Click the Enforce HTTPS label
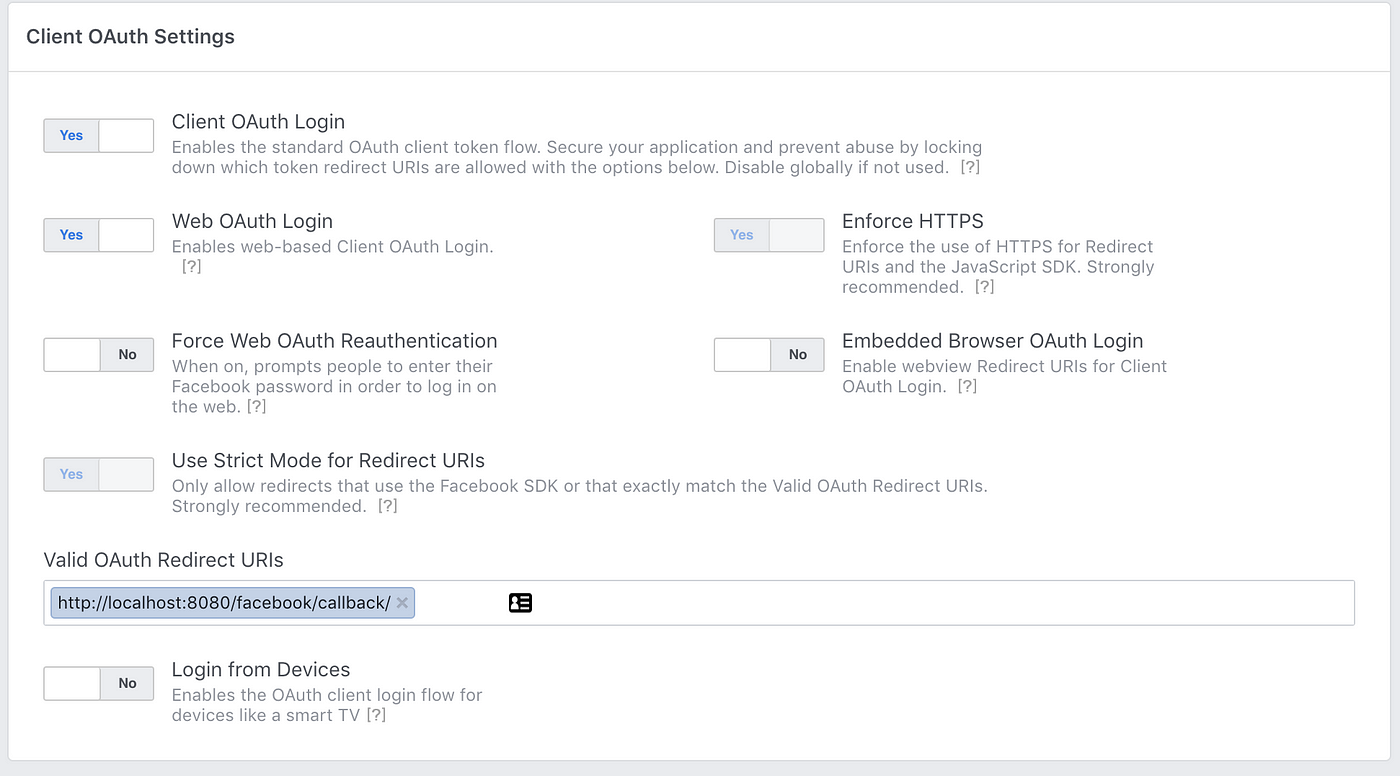The width and height of the screenshot is (1400, 776). point(913,221)
